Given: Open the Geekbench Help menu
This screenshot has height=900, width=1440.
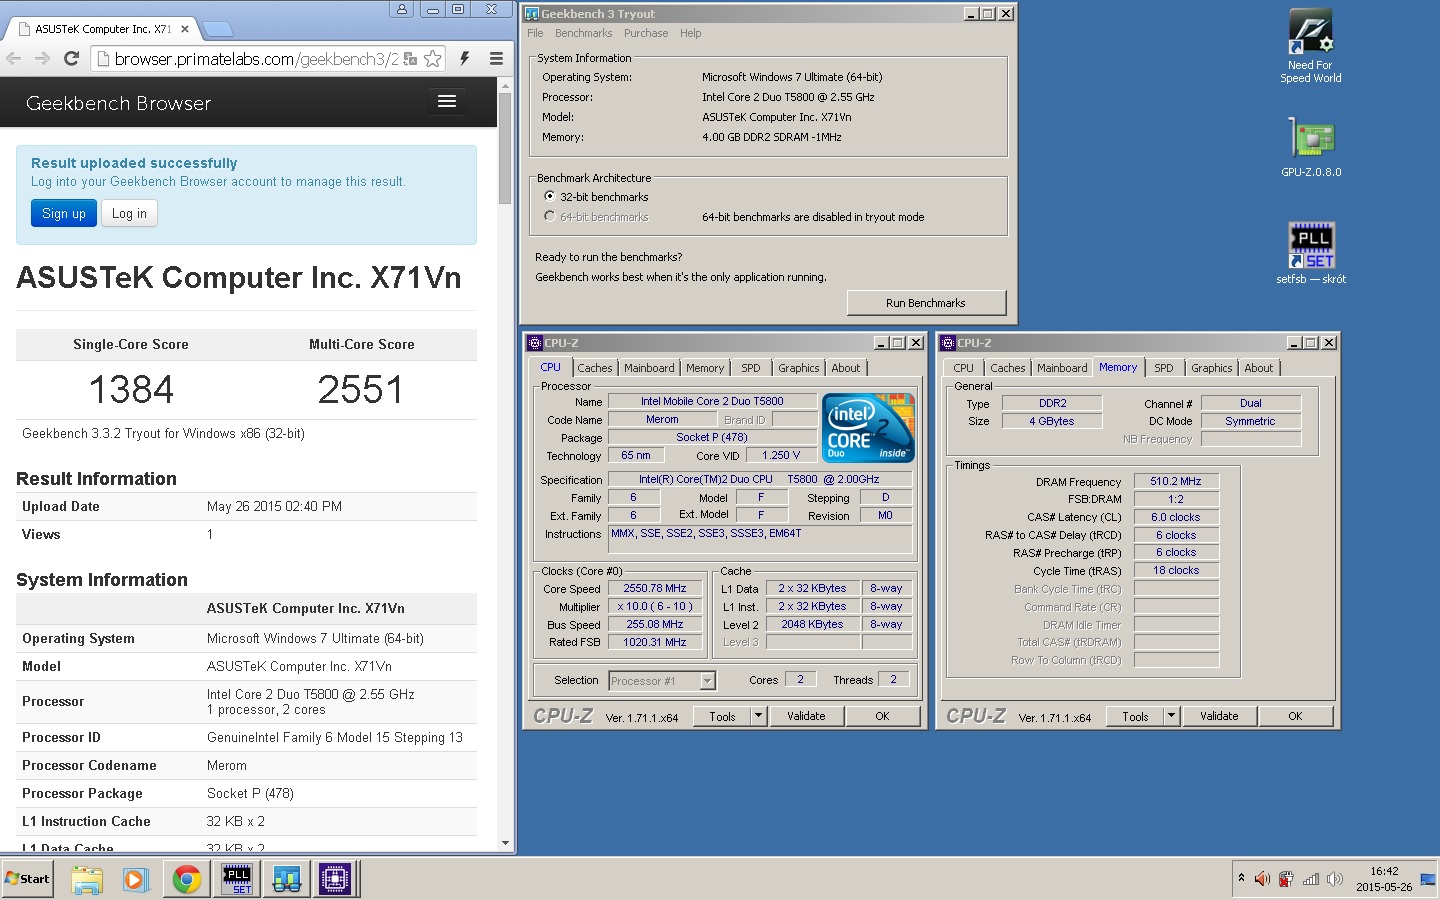Looking at the screenshot, I should pos(690,33).
